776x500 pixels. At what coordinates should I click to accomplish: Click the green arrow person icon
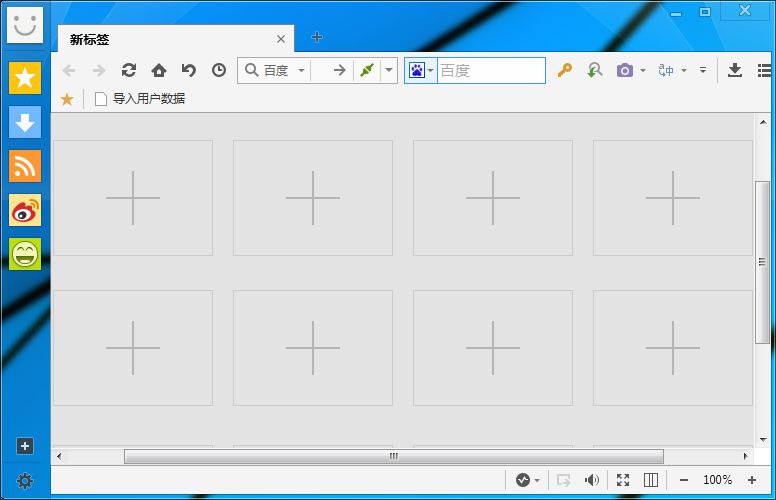[x=595, y=70]
